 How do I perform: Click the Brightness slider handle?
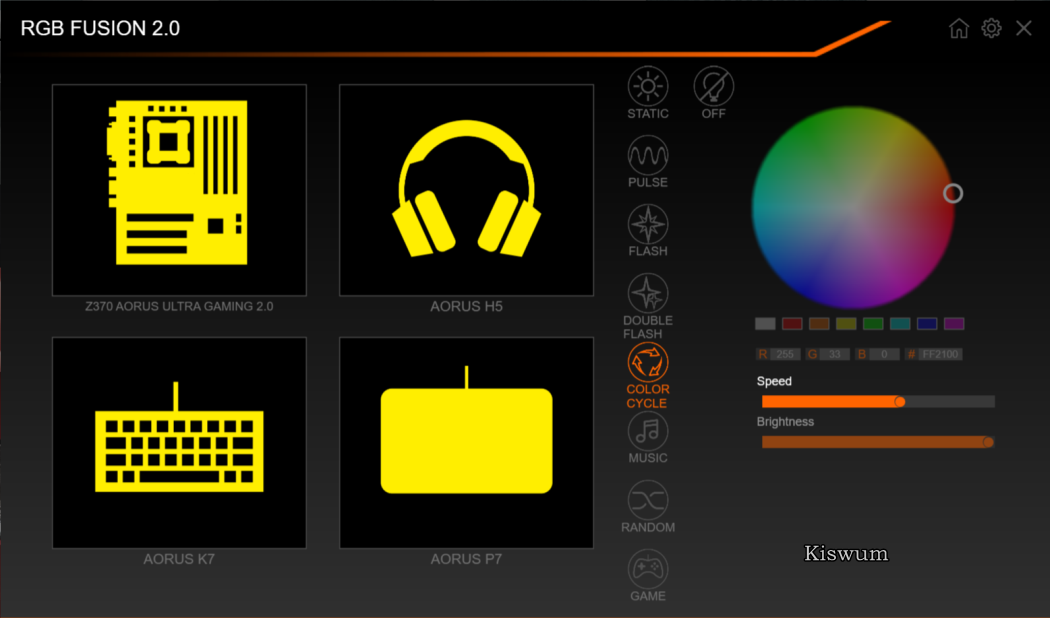(988, 443)
